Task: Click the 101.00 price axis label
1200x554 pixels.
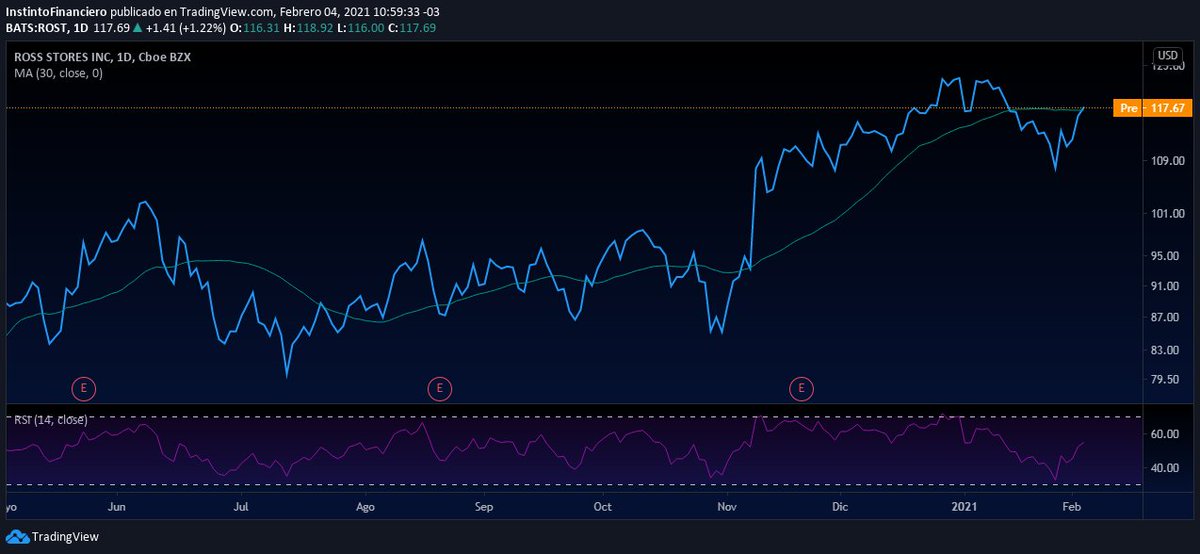Action: click(x=1167, y=214)
